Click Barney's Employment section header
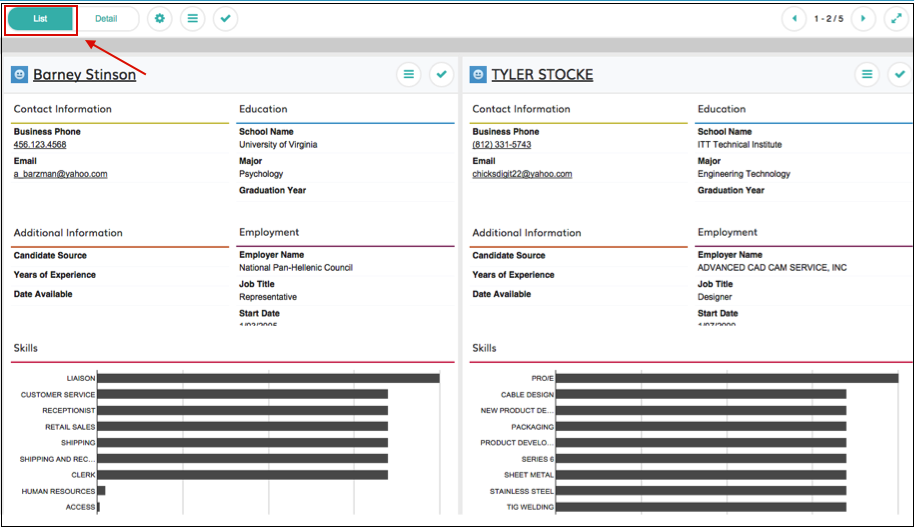915x527 pixels. tap(269, 232)
